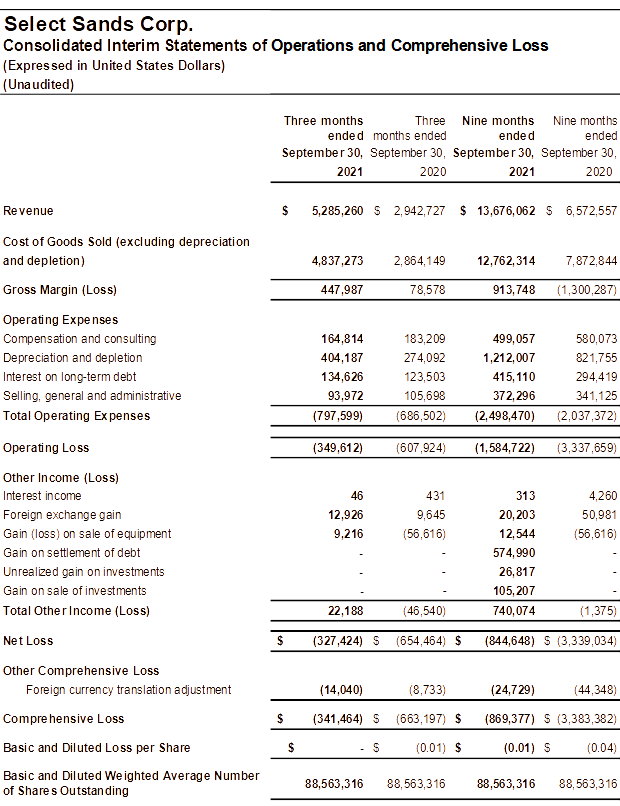Click net loss value (3,339,034)

[587, 641]
